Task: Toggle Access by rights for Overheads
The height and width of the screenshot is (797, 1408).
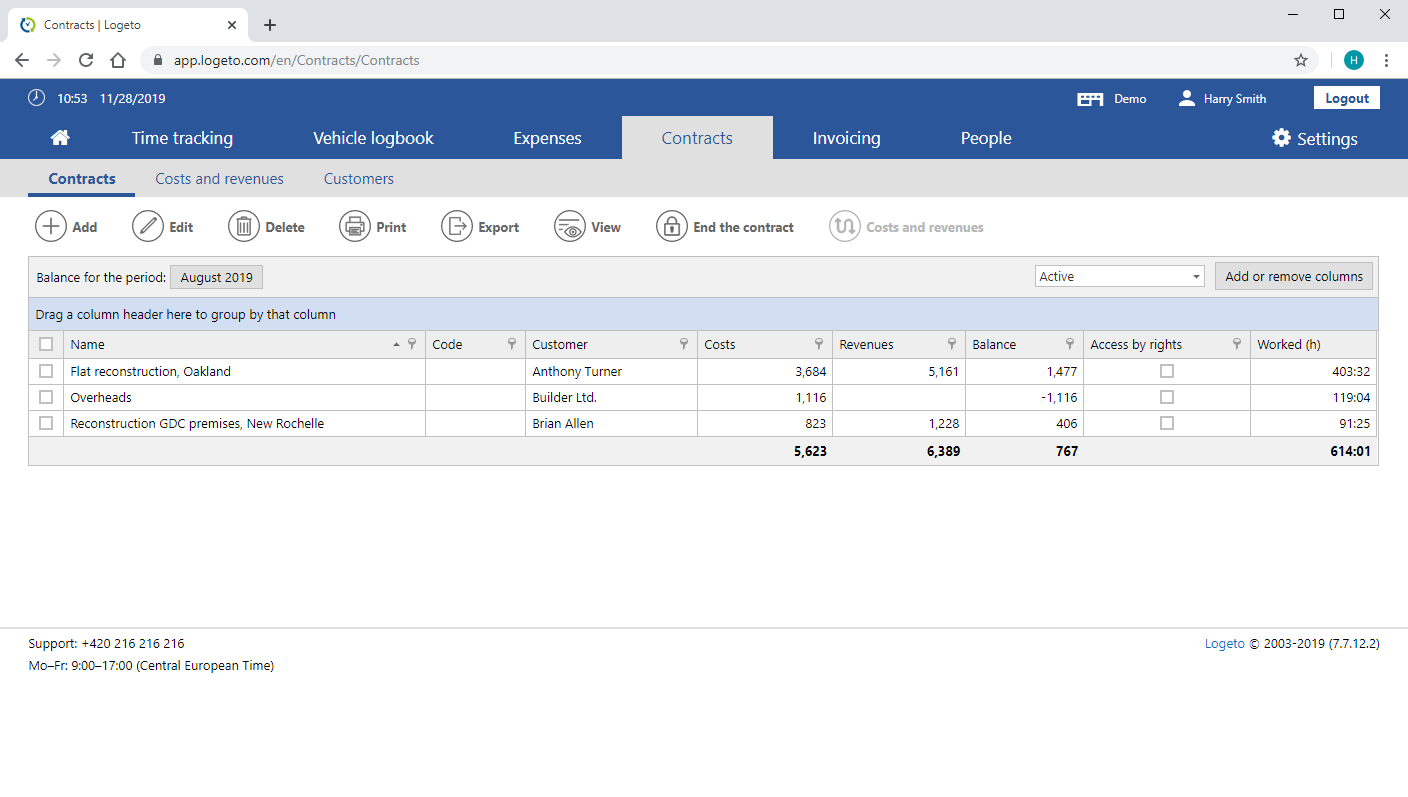Action: [x=1166, y=397]
